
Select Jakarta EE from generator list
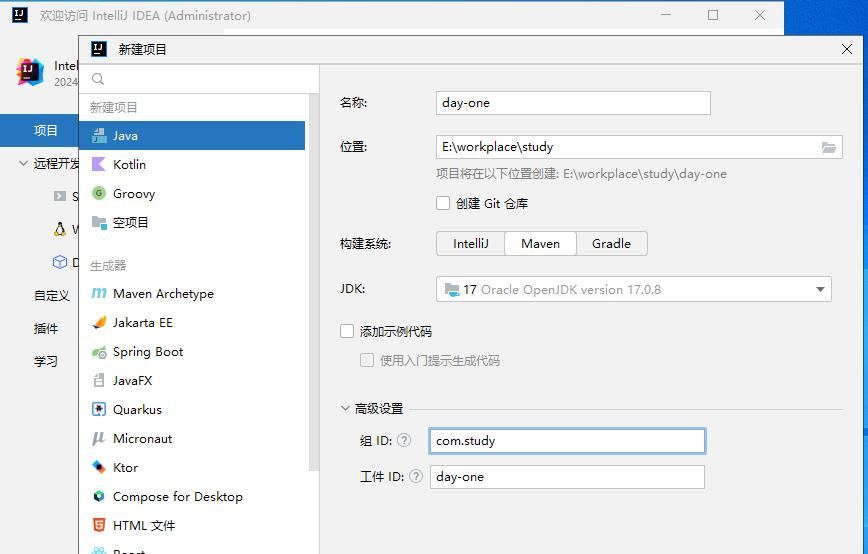coord(142,323)
